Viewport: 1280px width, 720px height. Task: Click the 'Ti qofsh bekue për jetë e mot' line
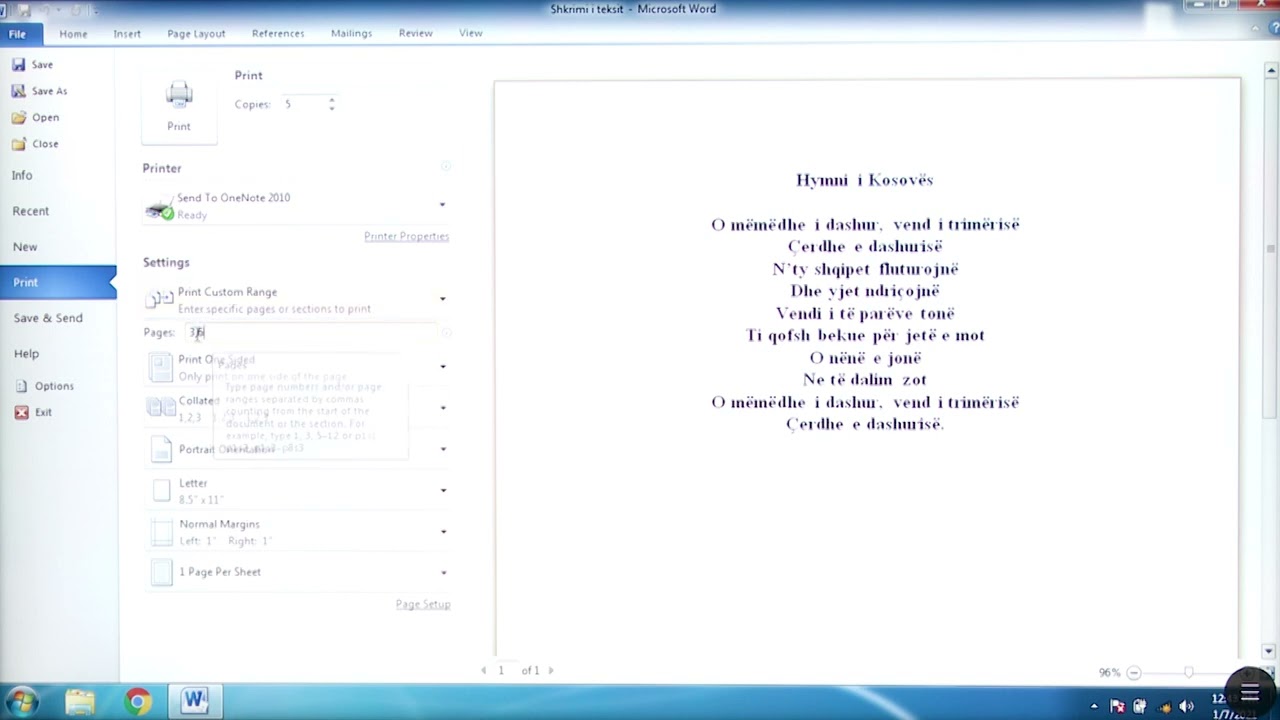pos(865,335)
